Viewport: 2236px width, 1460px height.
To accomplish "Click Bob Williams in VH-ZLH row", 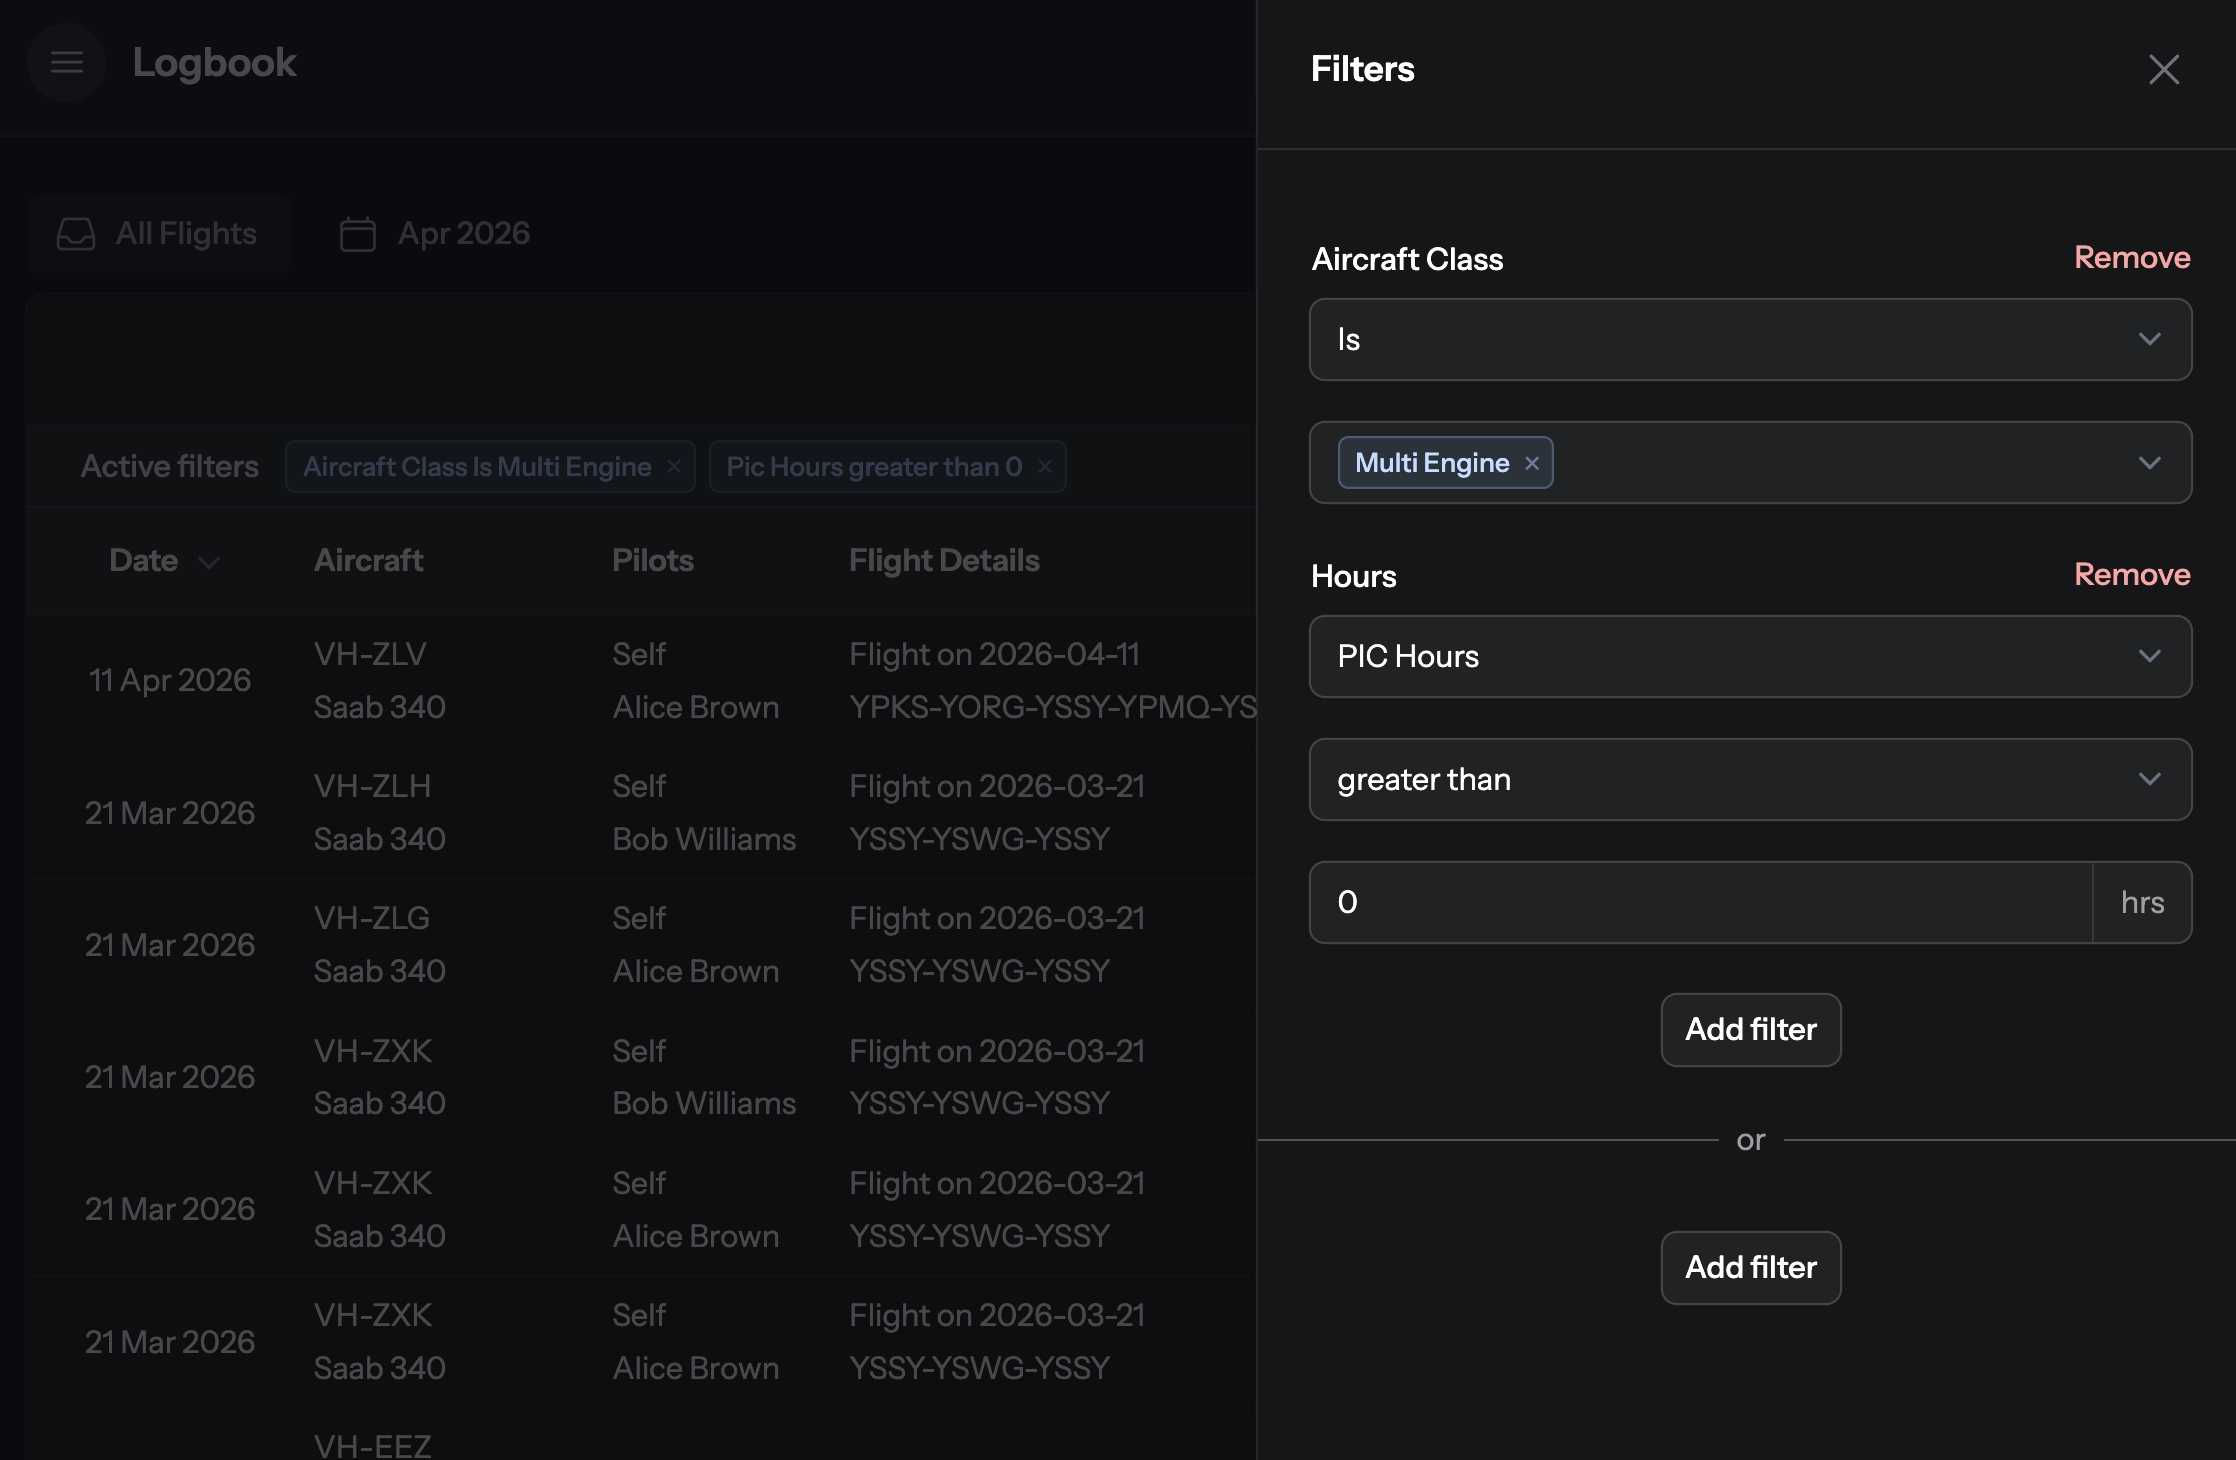I will click(x=704, y=839).
